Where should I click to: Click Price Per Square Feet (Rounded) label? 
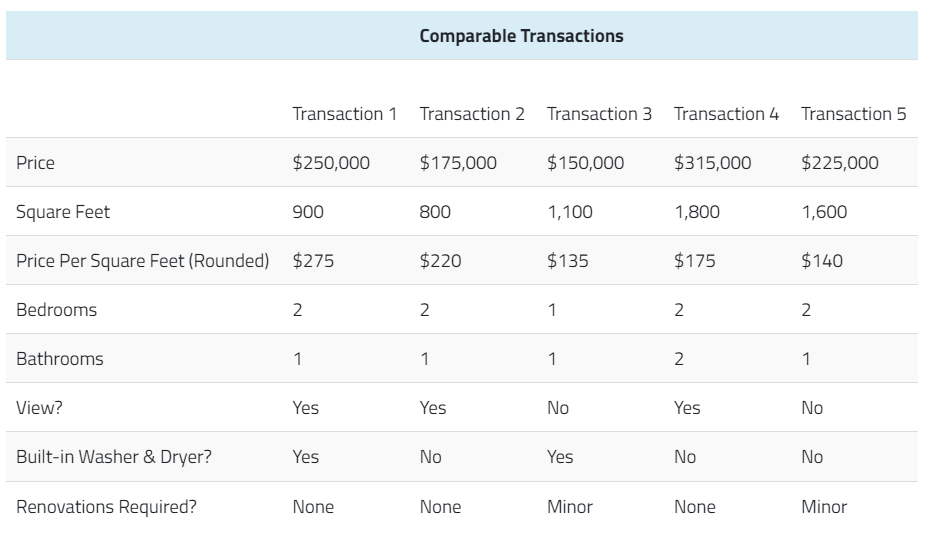pyautogui.click(x=143, y=260)
